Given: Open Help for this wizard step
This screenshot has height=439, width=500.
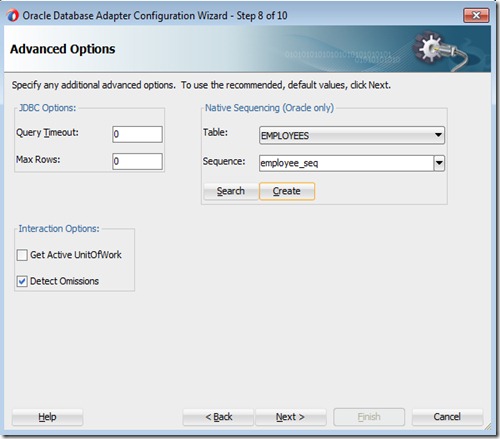Looking at the screenshot, I should [47, 417].
